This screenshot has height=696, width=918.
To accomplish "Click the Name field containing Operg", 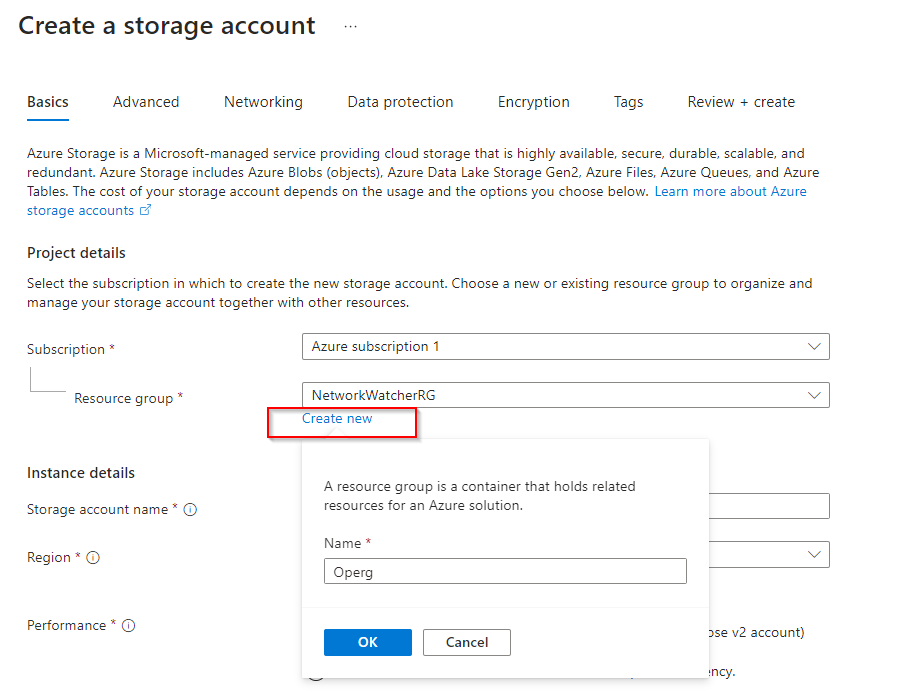I will 505,571.
